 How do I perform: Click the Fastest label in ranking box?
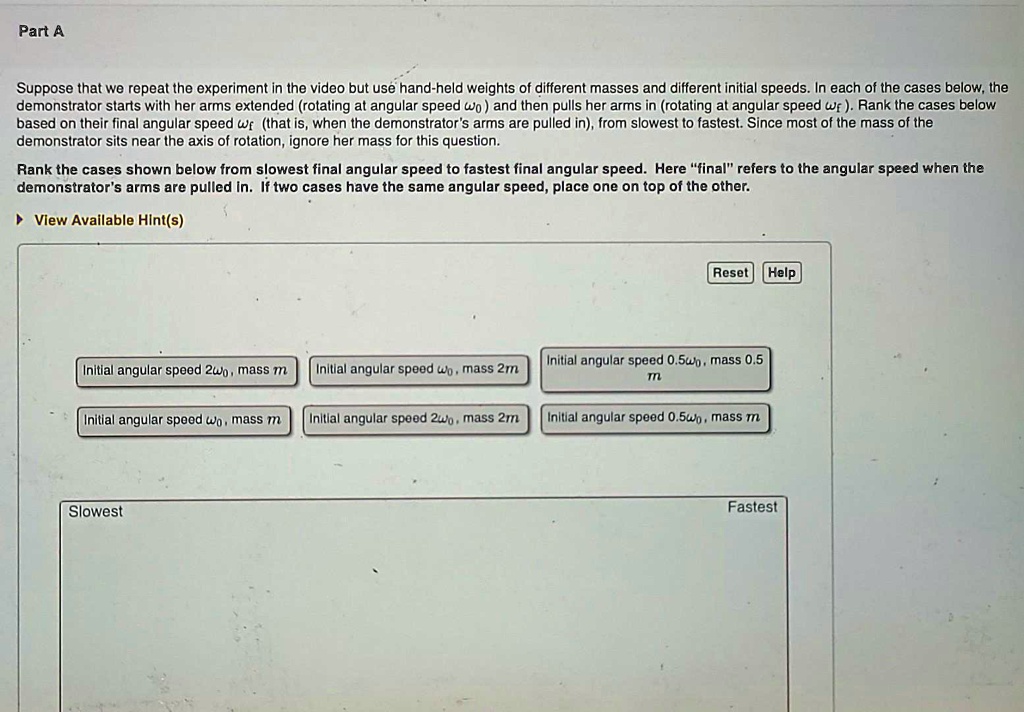pos(752,507)
